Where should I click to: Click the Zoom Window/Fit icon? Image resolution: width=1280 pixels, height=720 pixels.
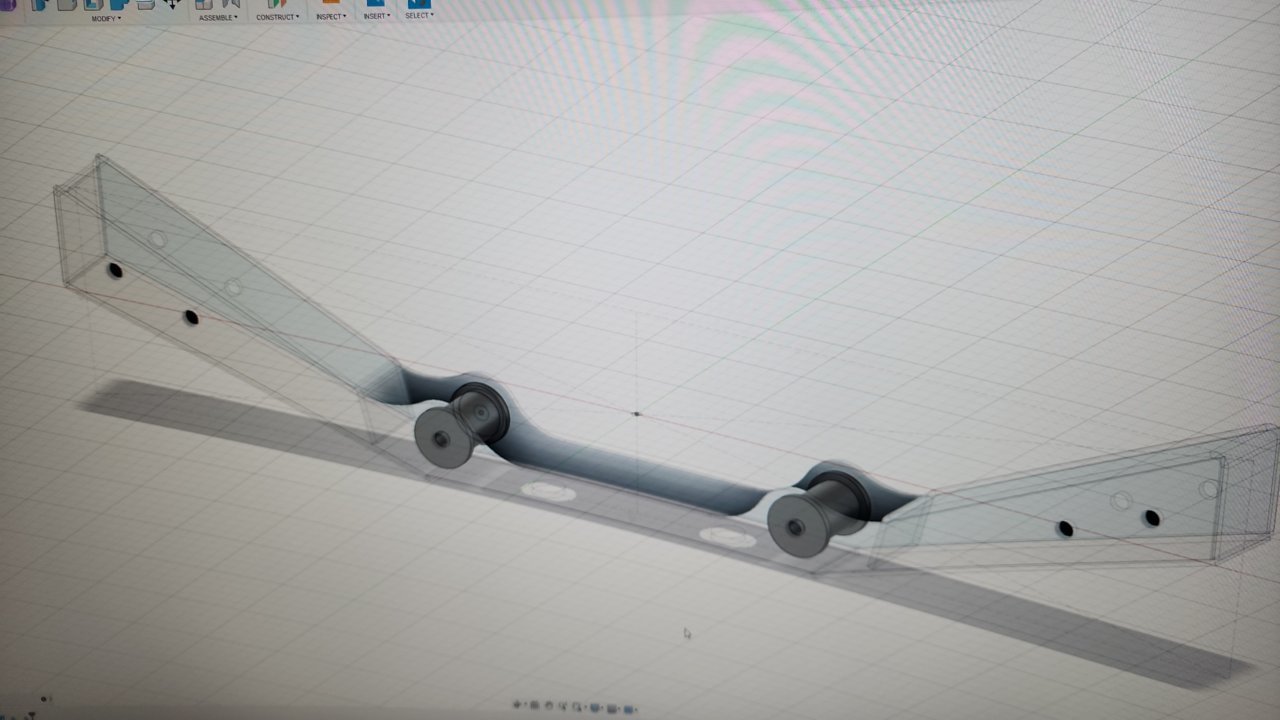[x=576, y=707]
